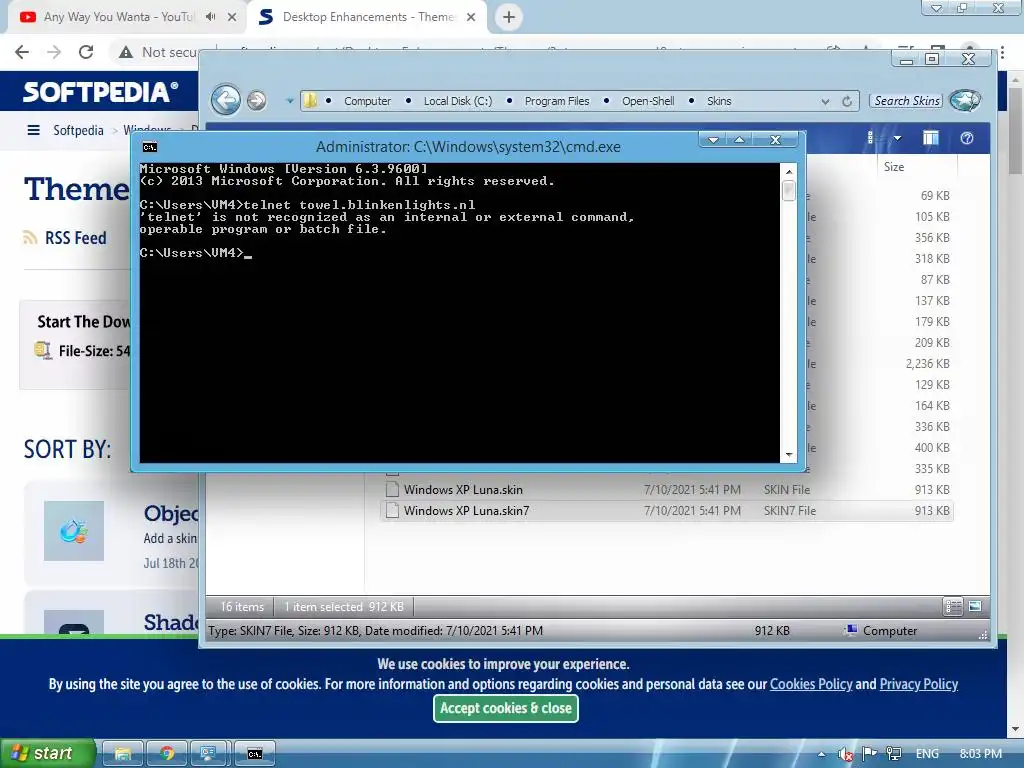Switch to the Desktop Enhancements Softpedia tab

367,17
